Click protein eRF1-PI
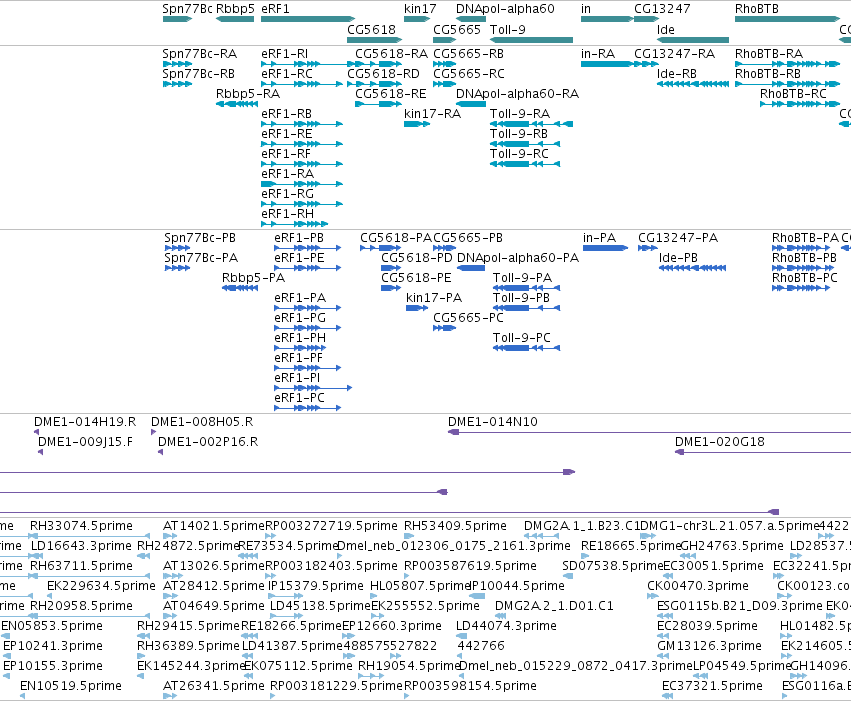851x701 pixels. [297, 378]
